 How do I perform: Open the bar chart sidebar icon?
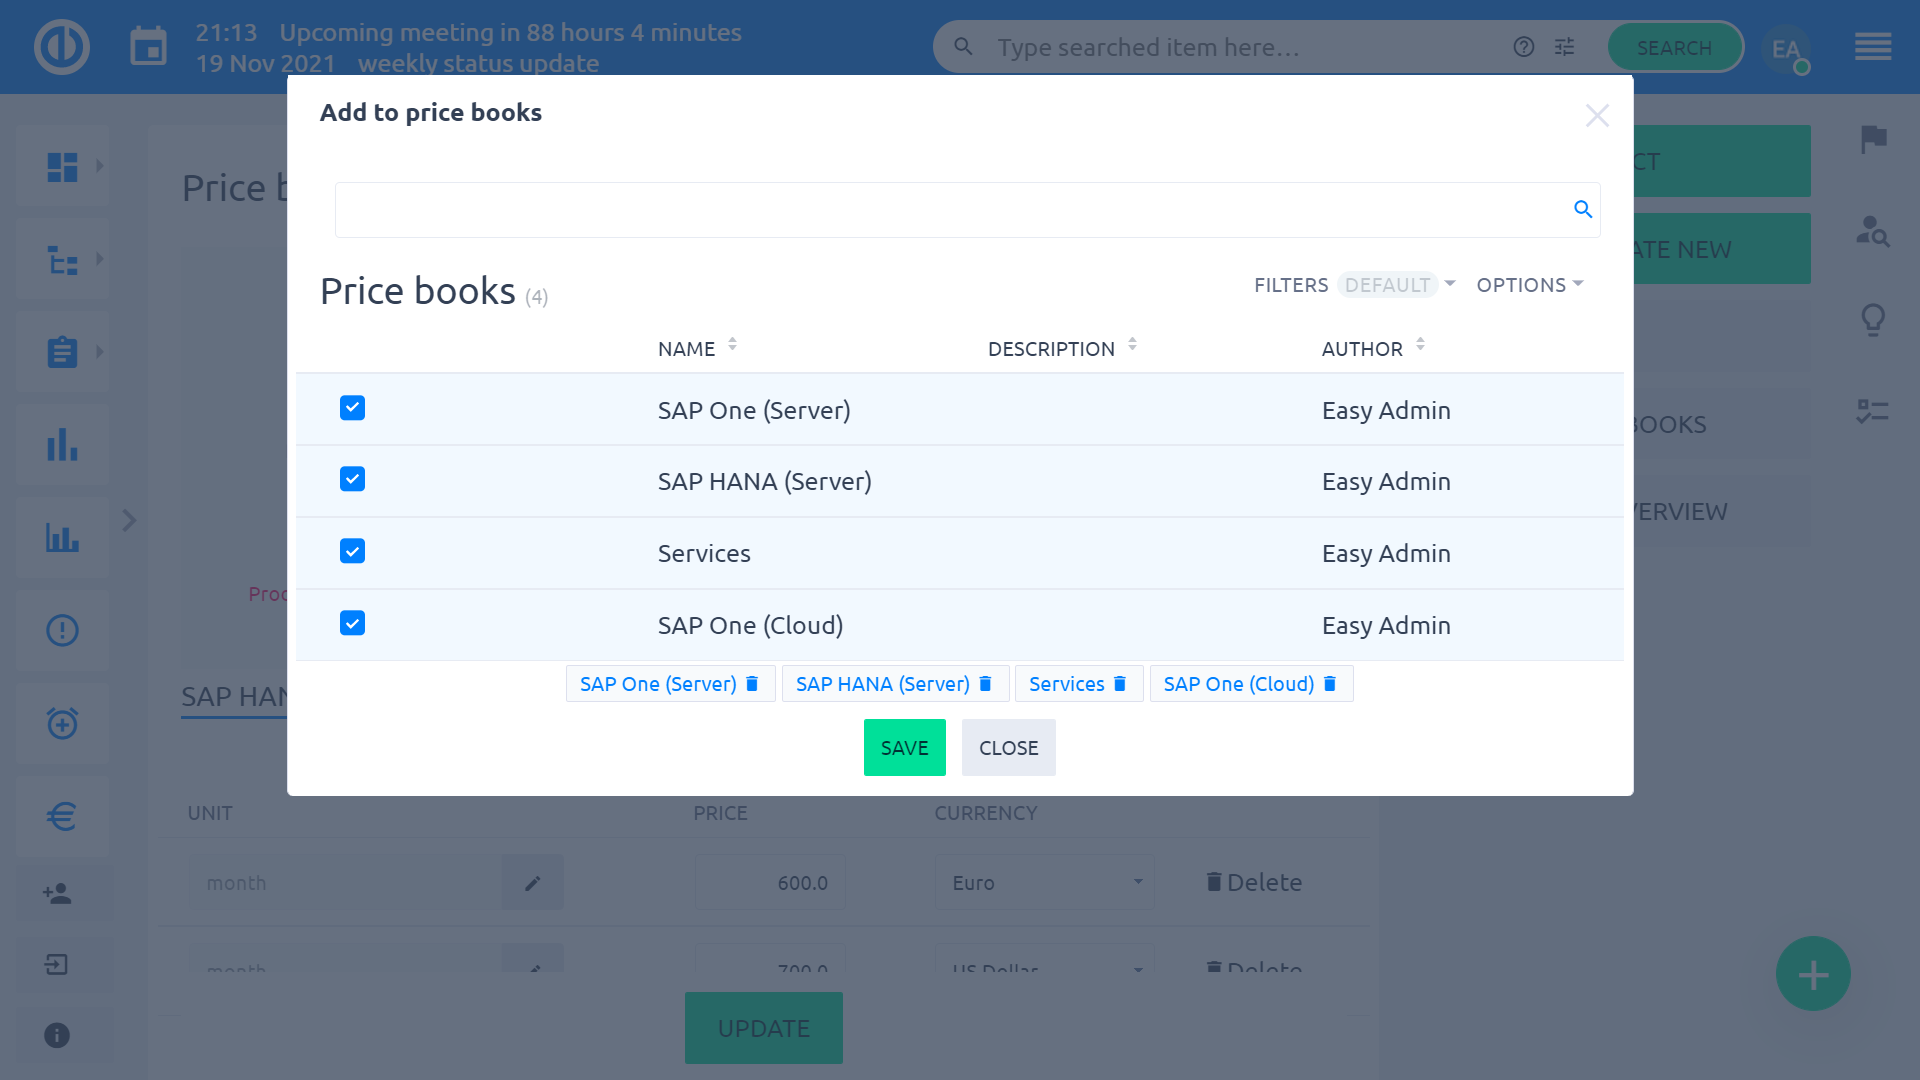click(62, 445)
